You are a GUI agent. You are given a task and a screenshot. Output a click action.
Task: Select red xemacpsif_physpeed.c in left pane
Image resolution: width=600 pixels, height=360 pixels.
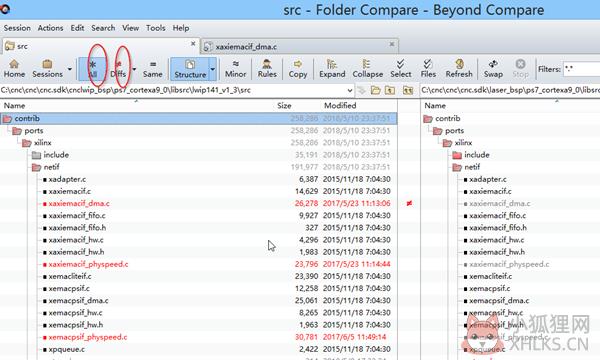click(x=88, y=337)
